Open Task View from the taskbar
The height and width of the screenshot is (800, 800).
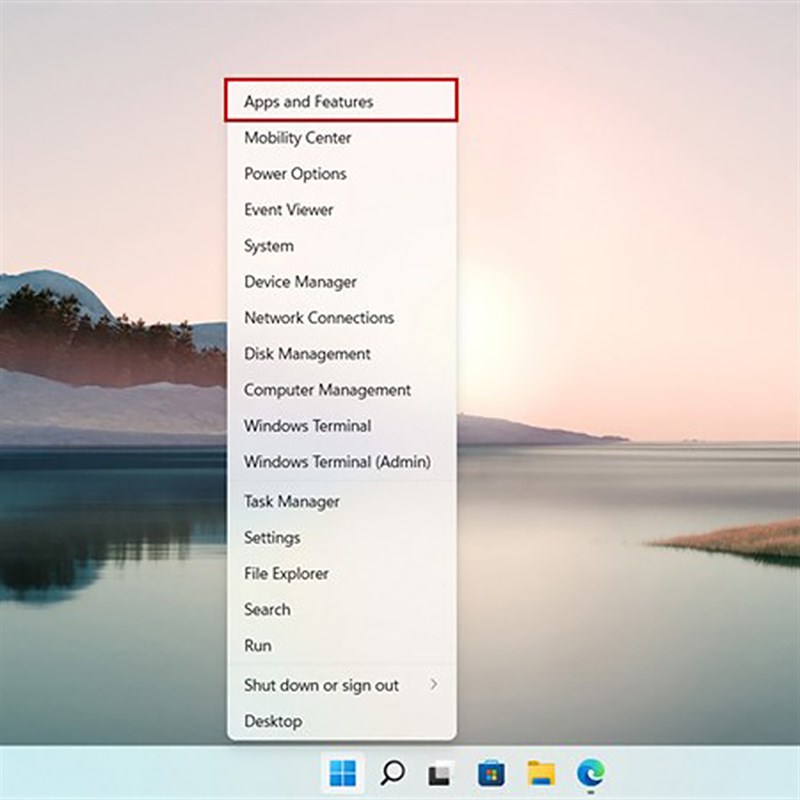[x=439, y=772]
